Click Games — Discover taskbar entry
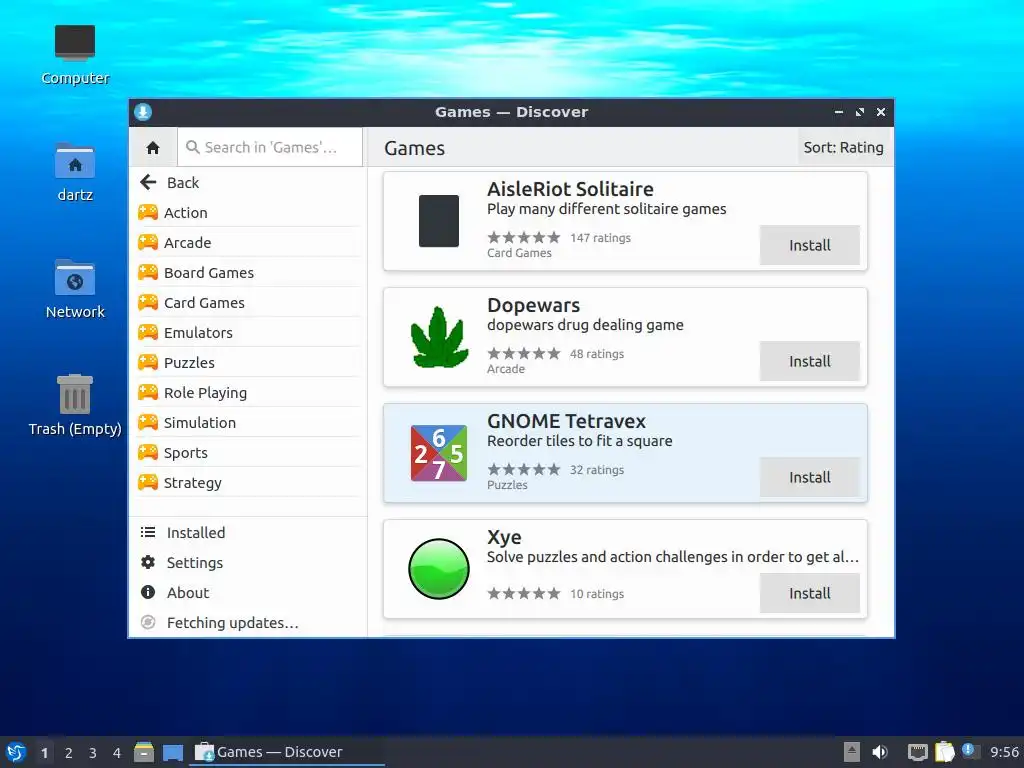This screenshot has width=1024, height=768. point(287,752)
